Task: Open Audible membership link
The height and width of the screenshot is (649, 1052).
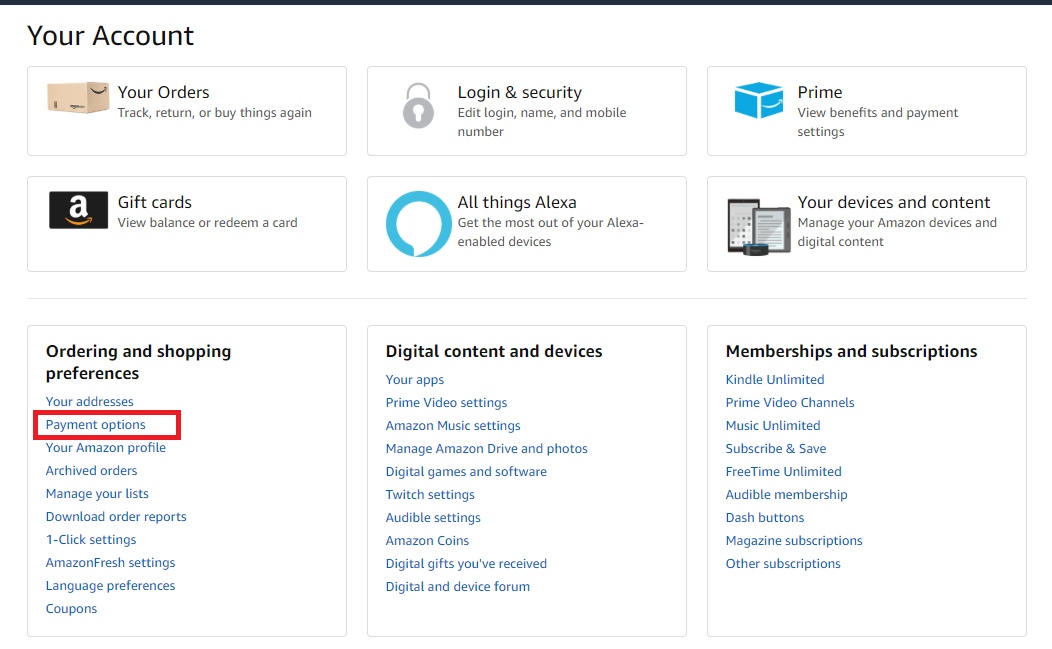Action: tap(786, 495)
